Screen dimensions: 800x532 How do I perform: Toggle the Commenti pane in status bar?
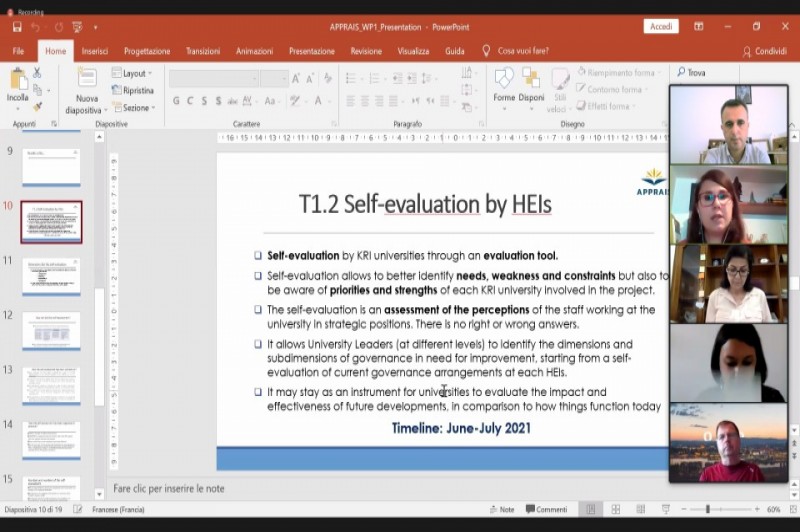(546, 509)
